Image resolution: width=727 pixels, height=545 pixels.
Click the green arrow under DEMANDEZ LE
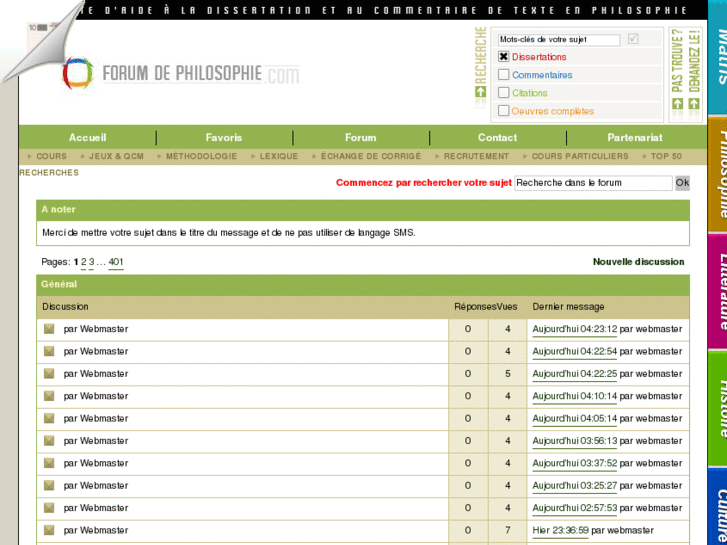click(x=694, y=103)
